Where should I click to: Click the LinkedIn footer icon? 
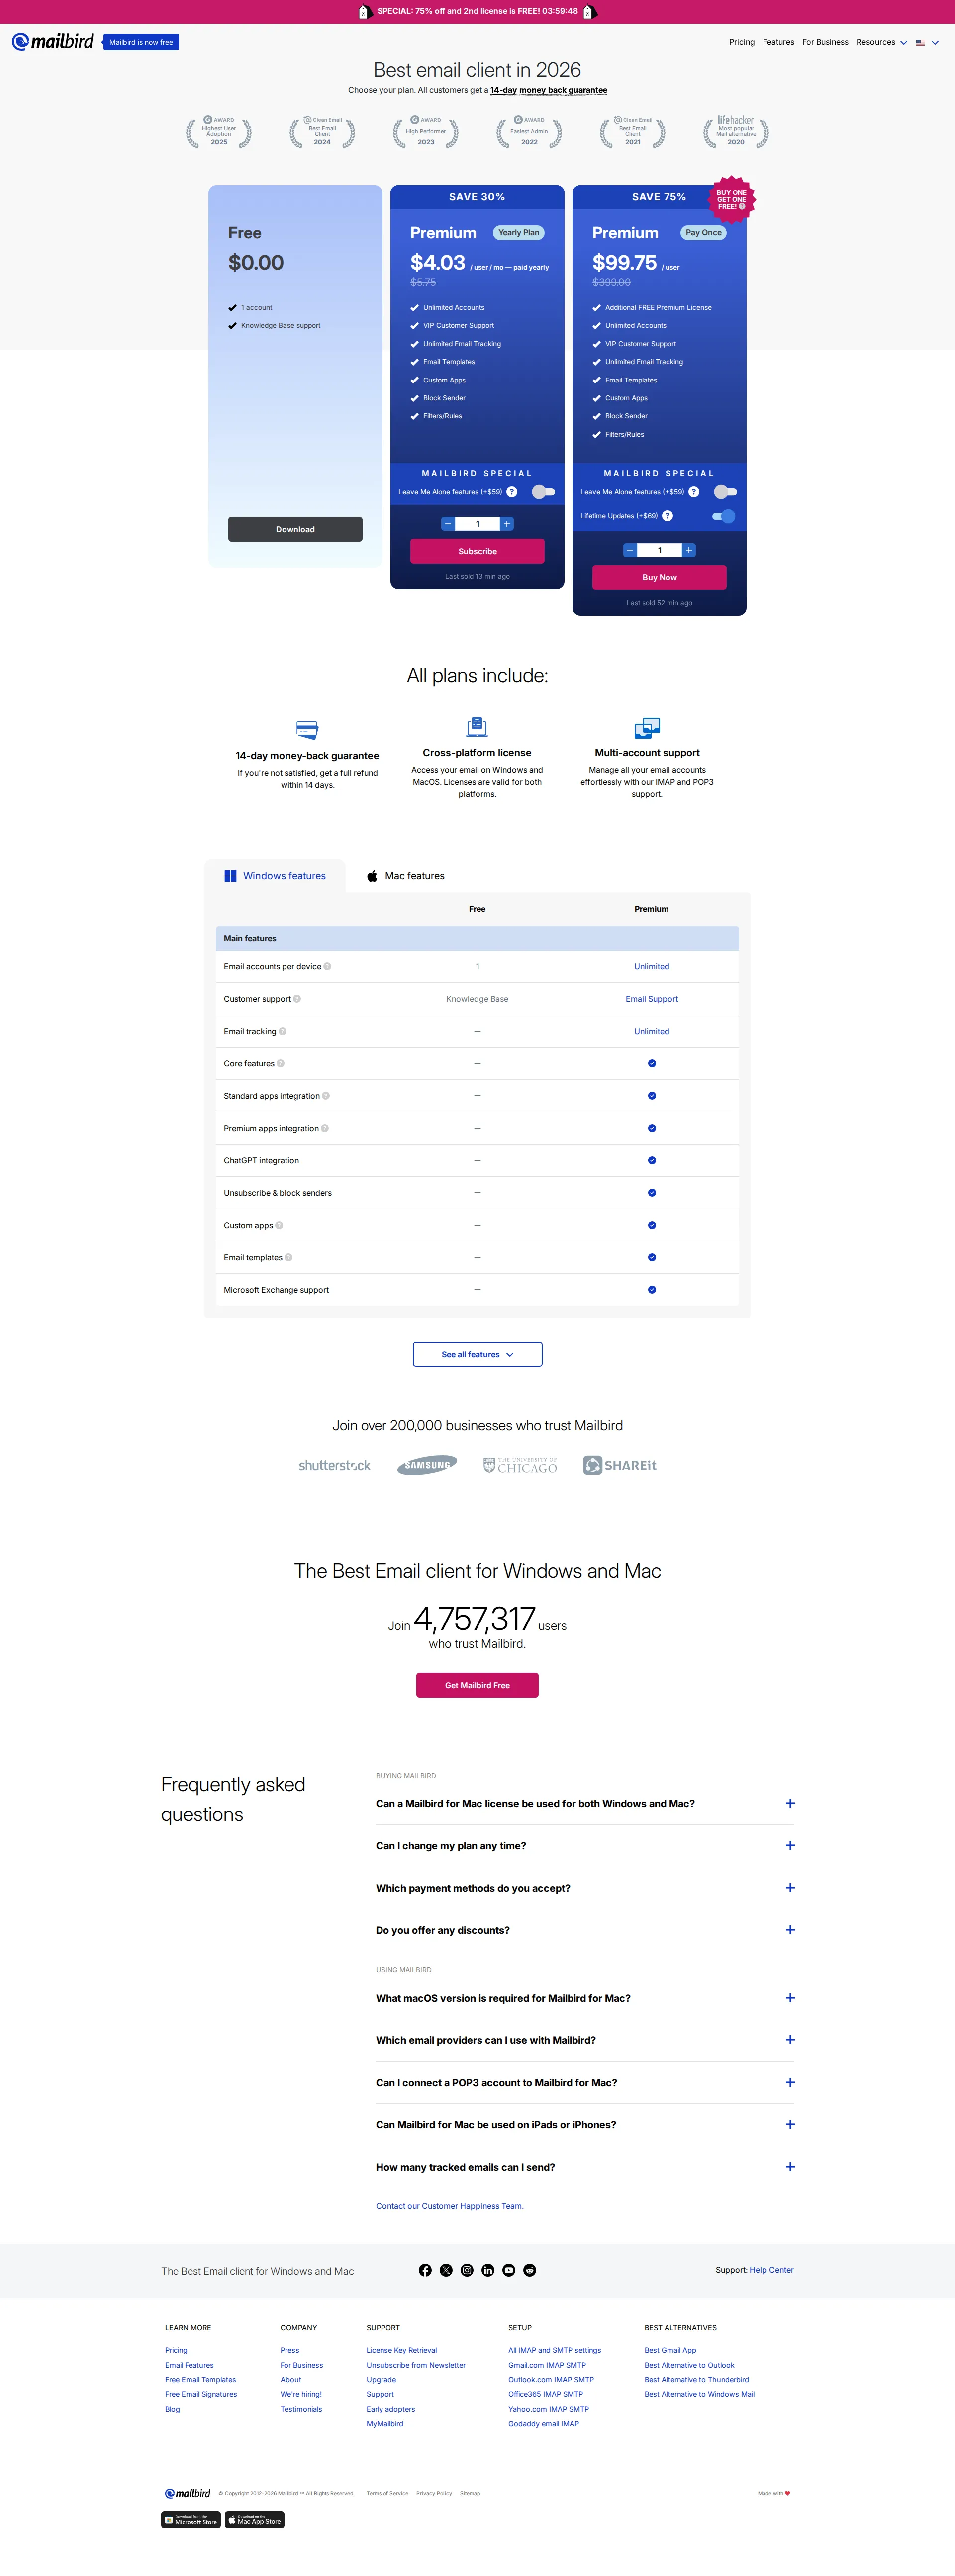[488, 2270]
